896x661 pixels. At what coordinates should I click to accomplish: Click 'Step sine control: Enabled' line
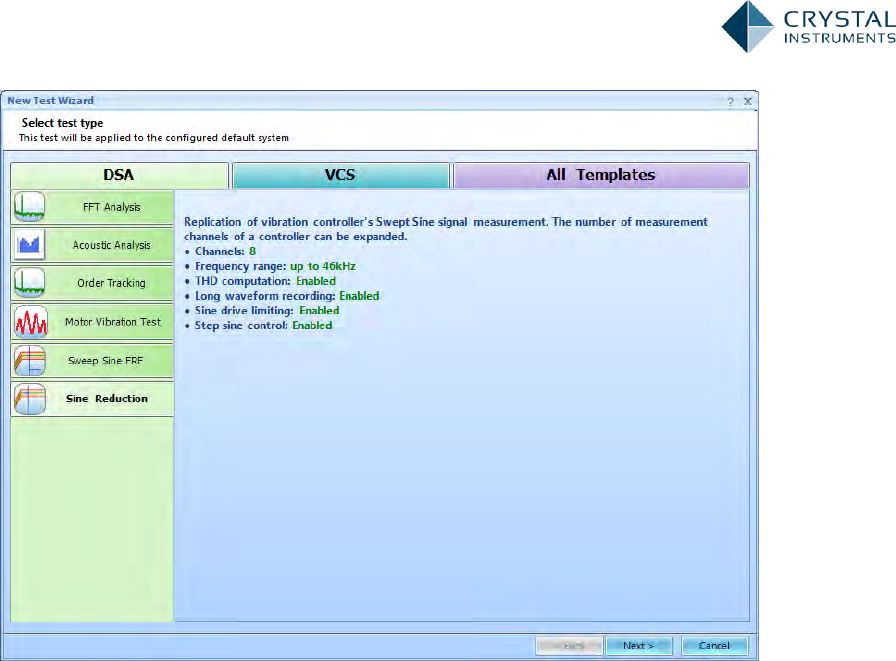[263, 326]
